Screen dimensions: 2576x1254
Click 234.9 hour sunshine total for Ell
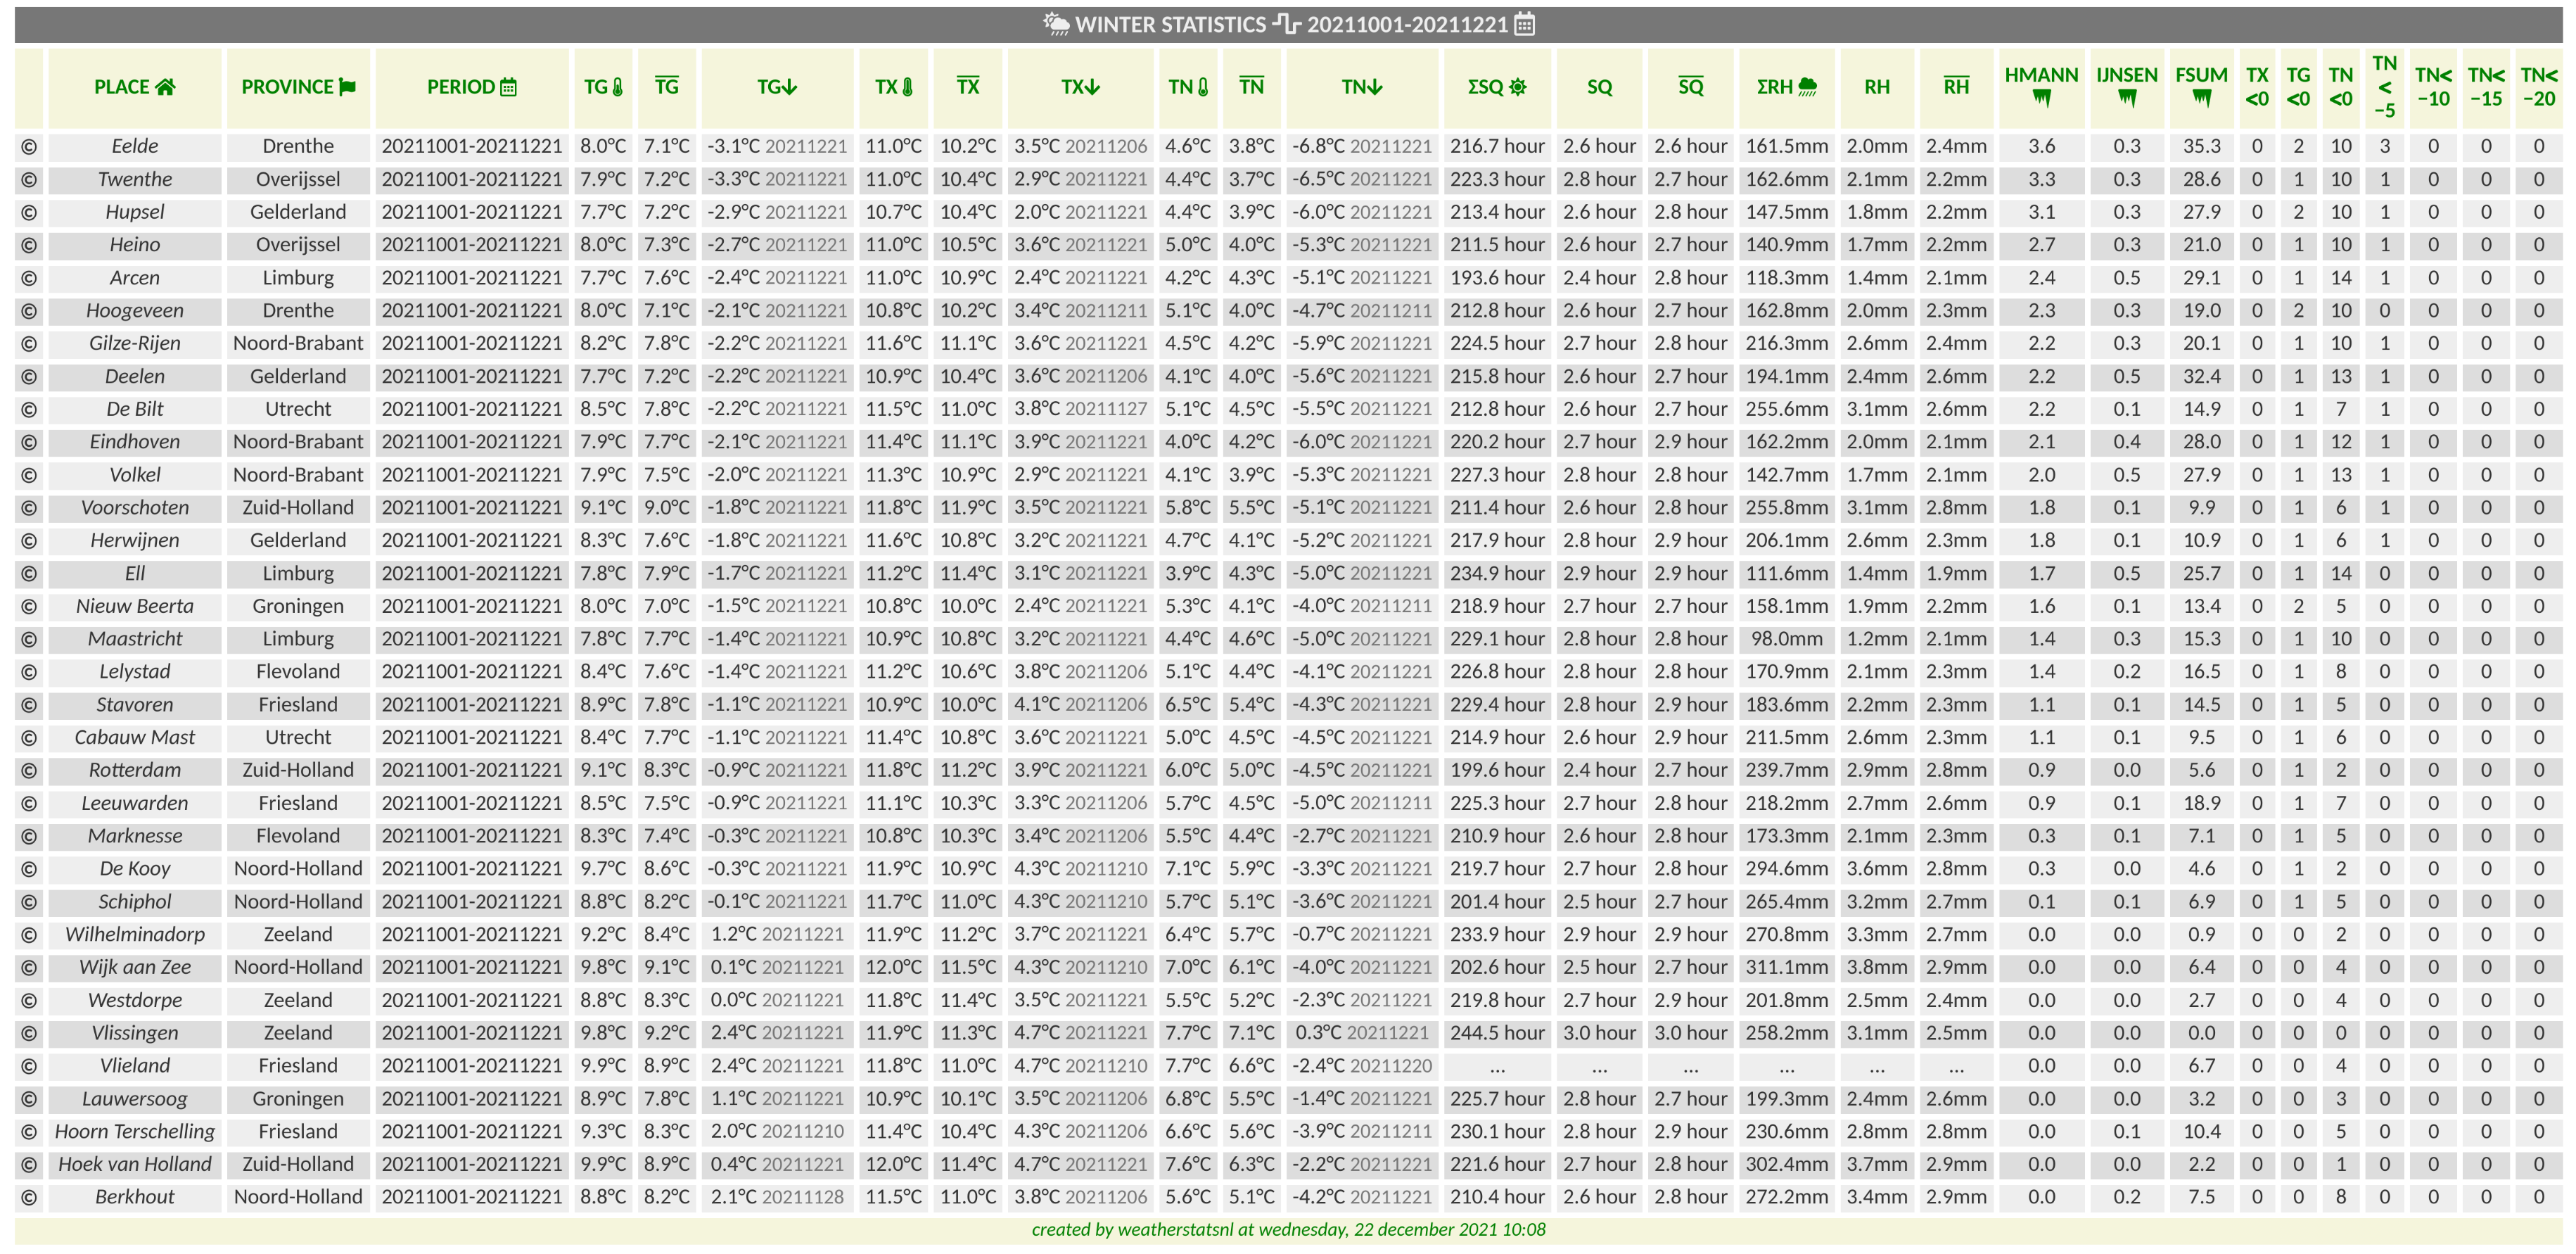point(1497,573)
